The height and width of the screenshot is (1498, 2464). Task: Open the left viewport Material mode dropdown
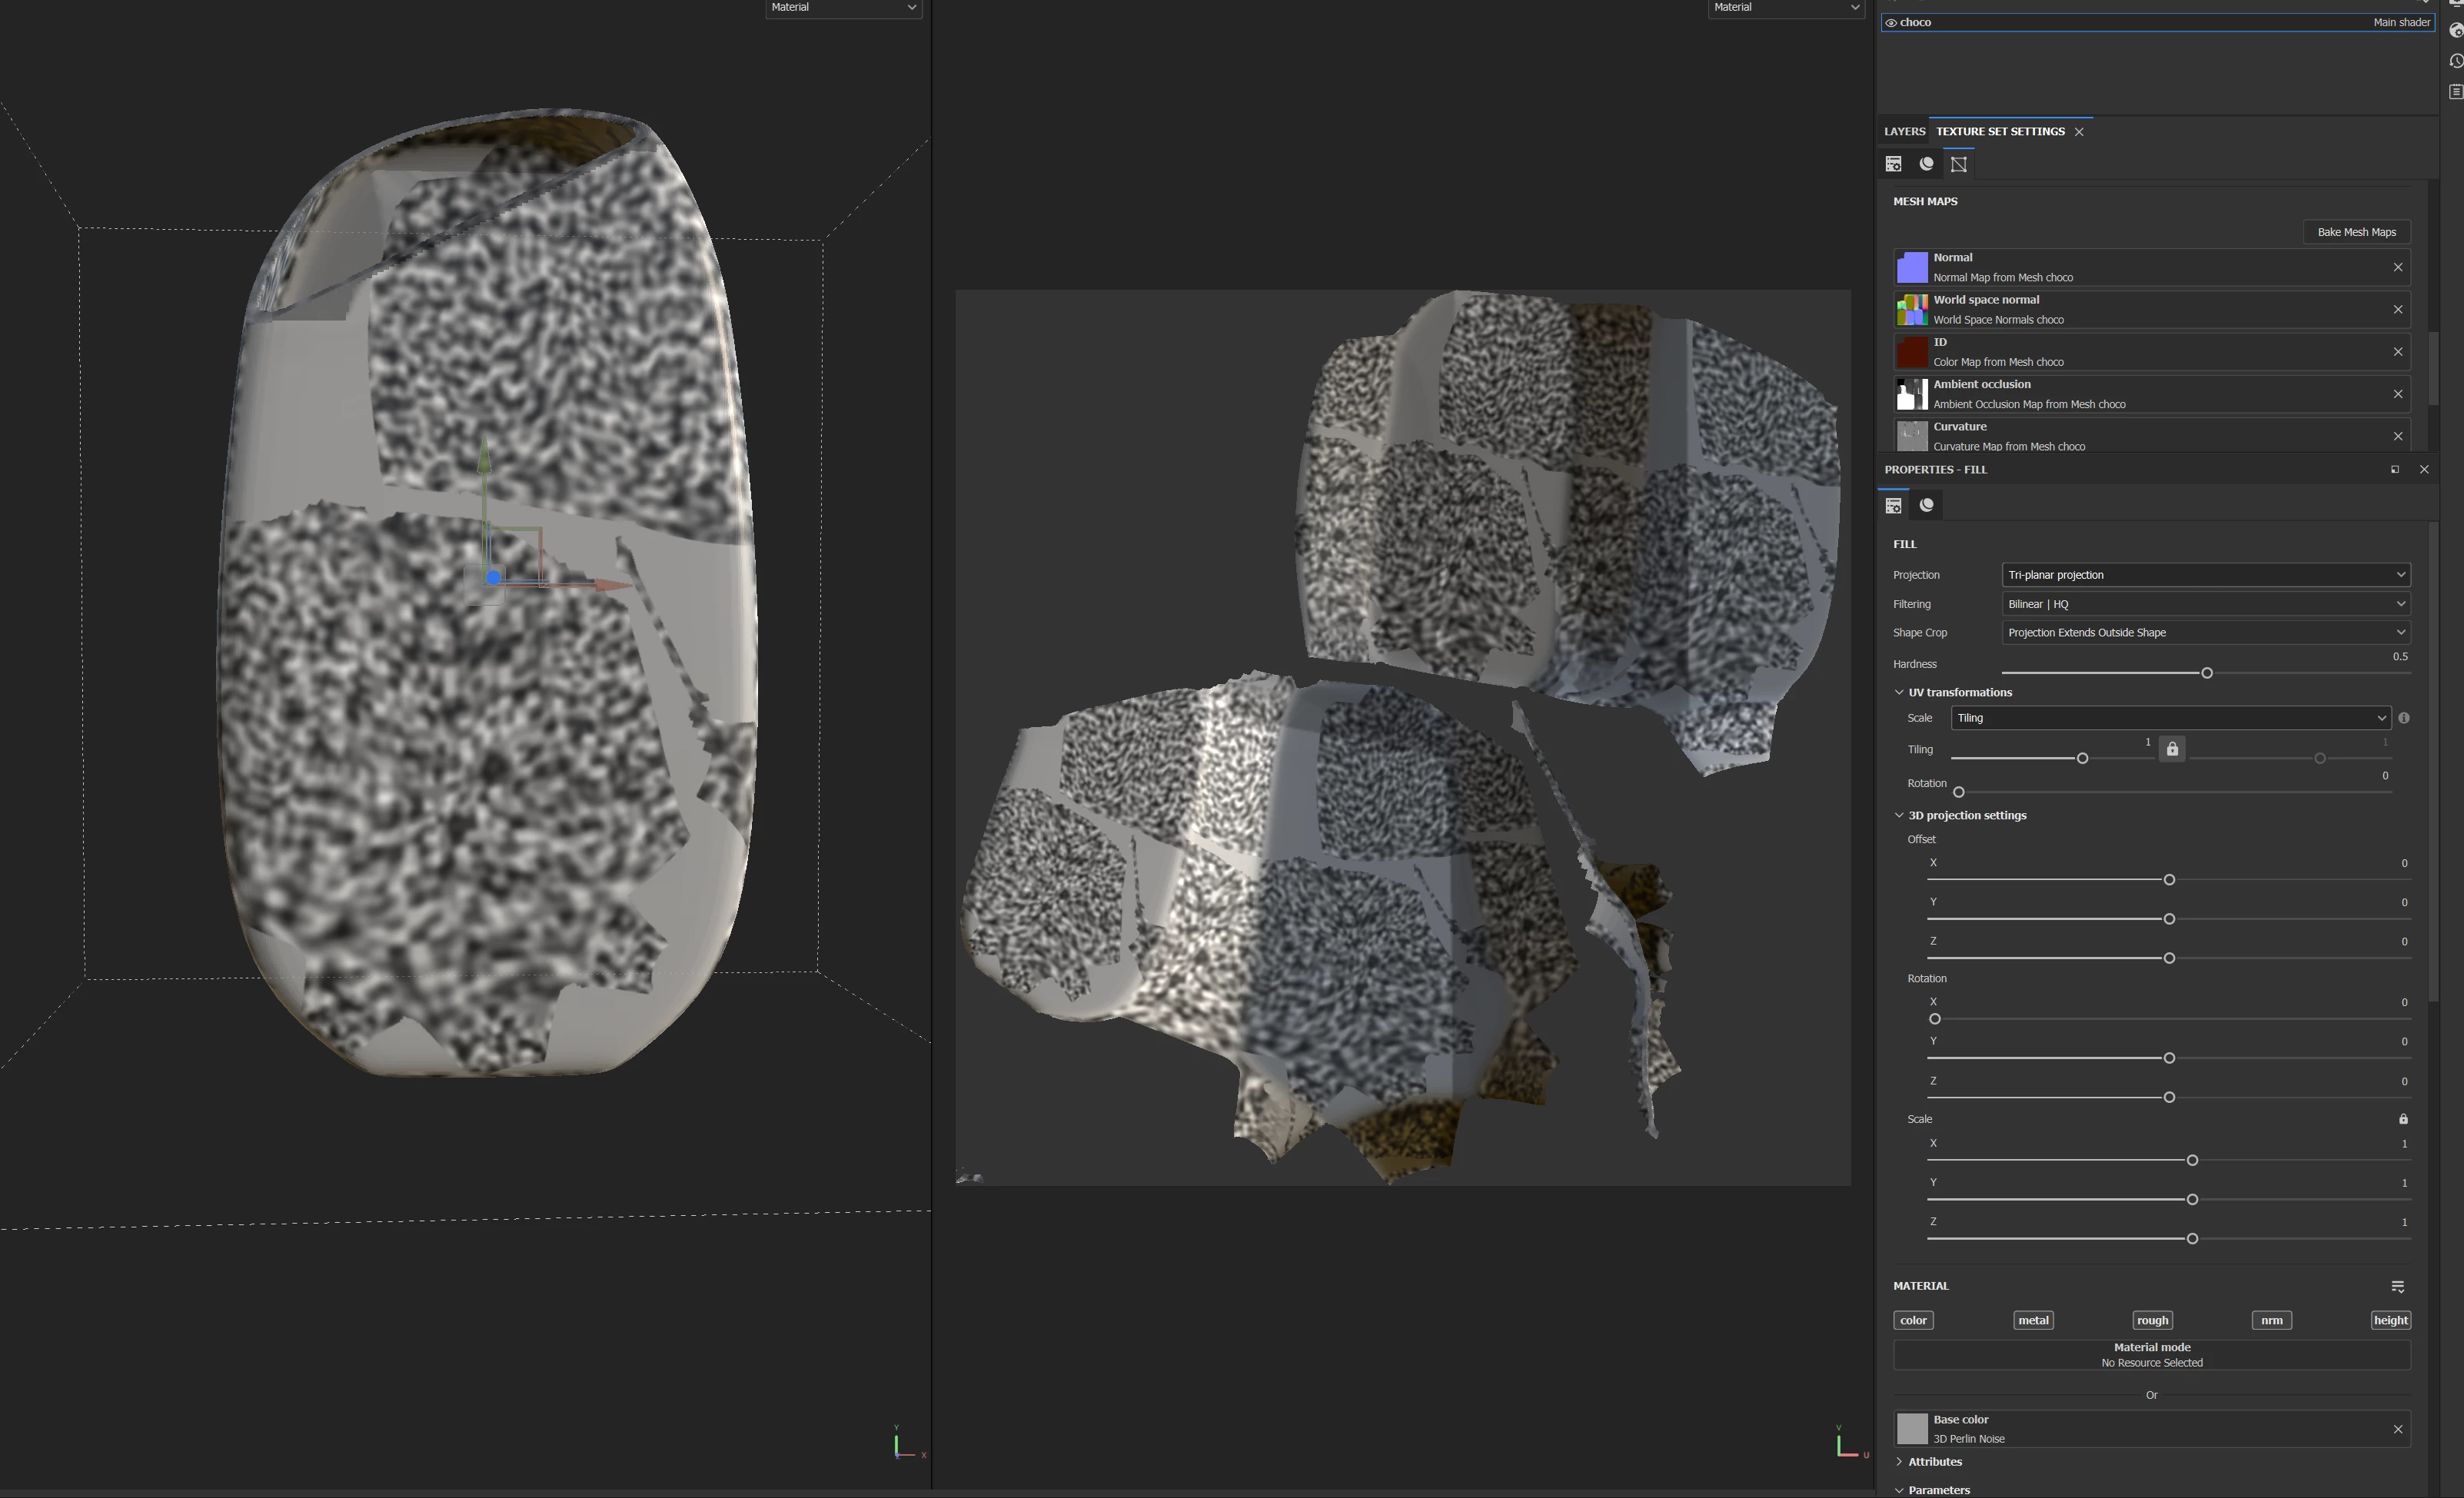point(842,8)
